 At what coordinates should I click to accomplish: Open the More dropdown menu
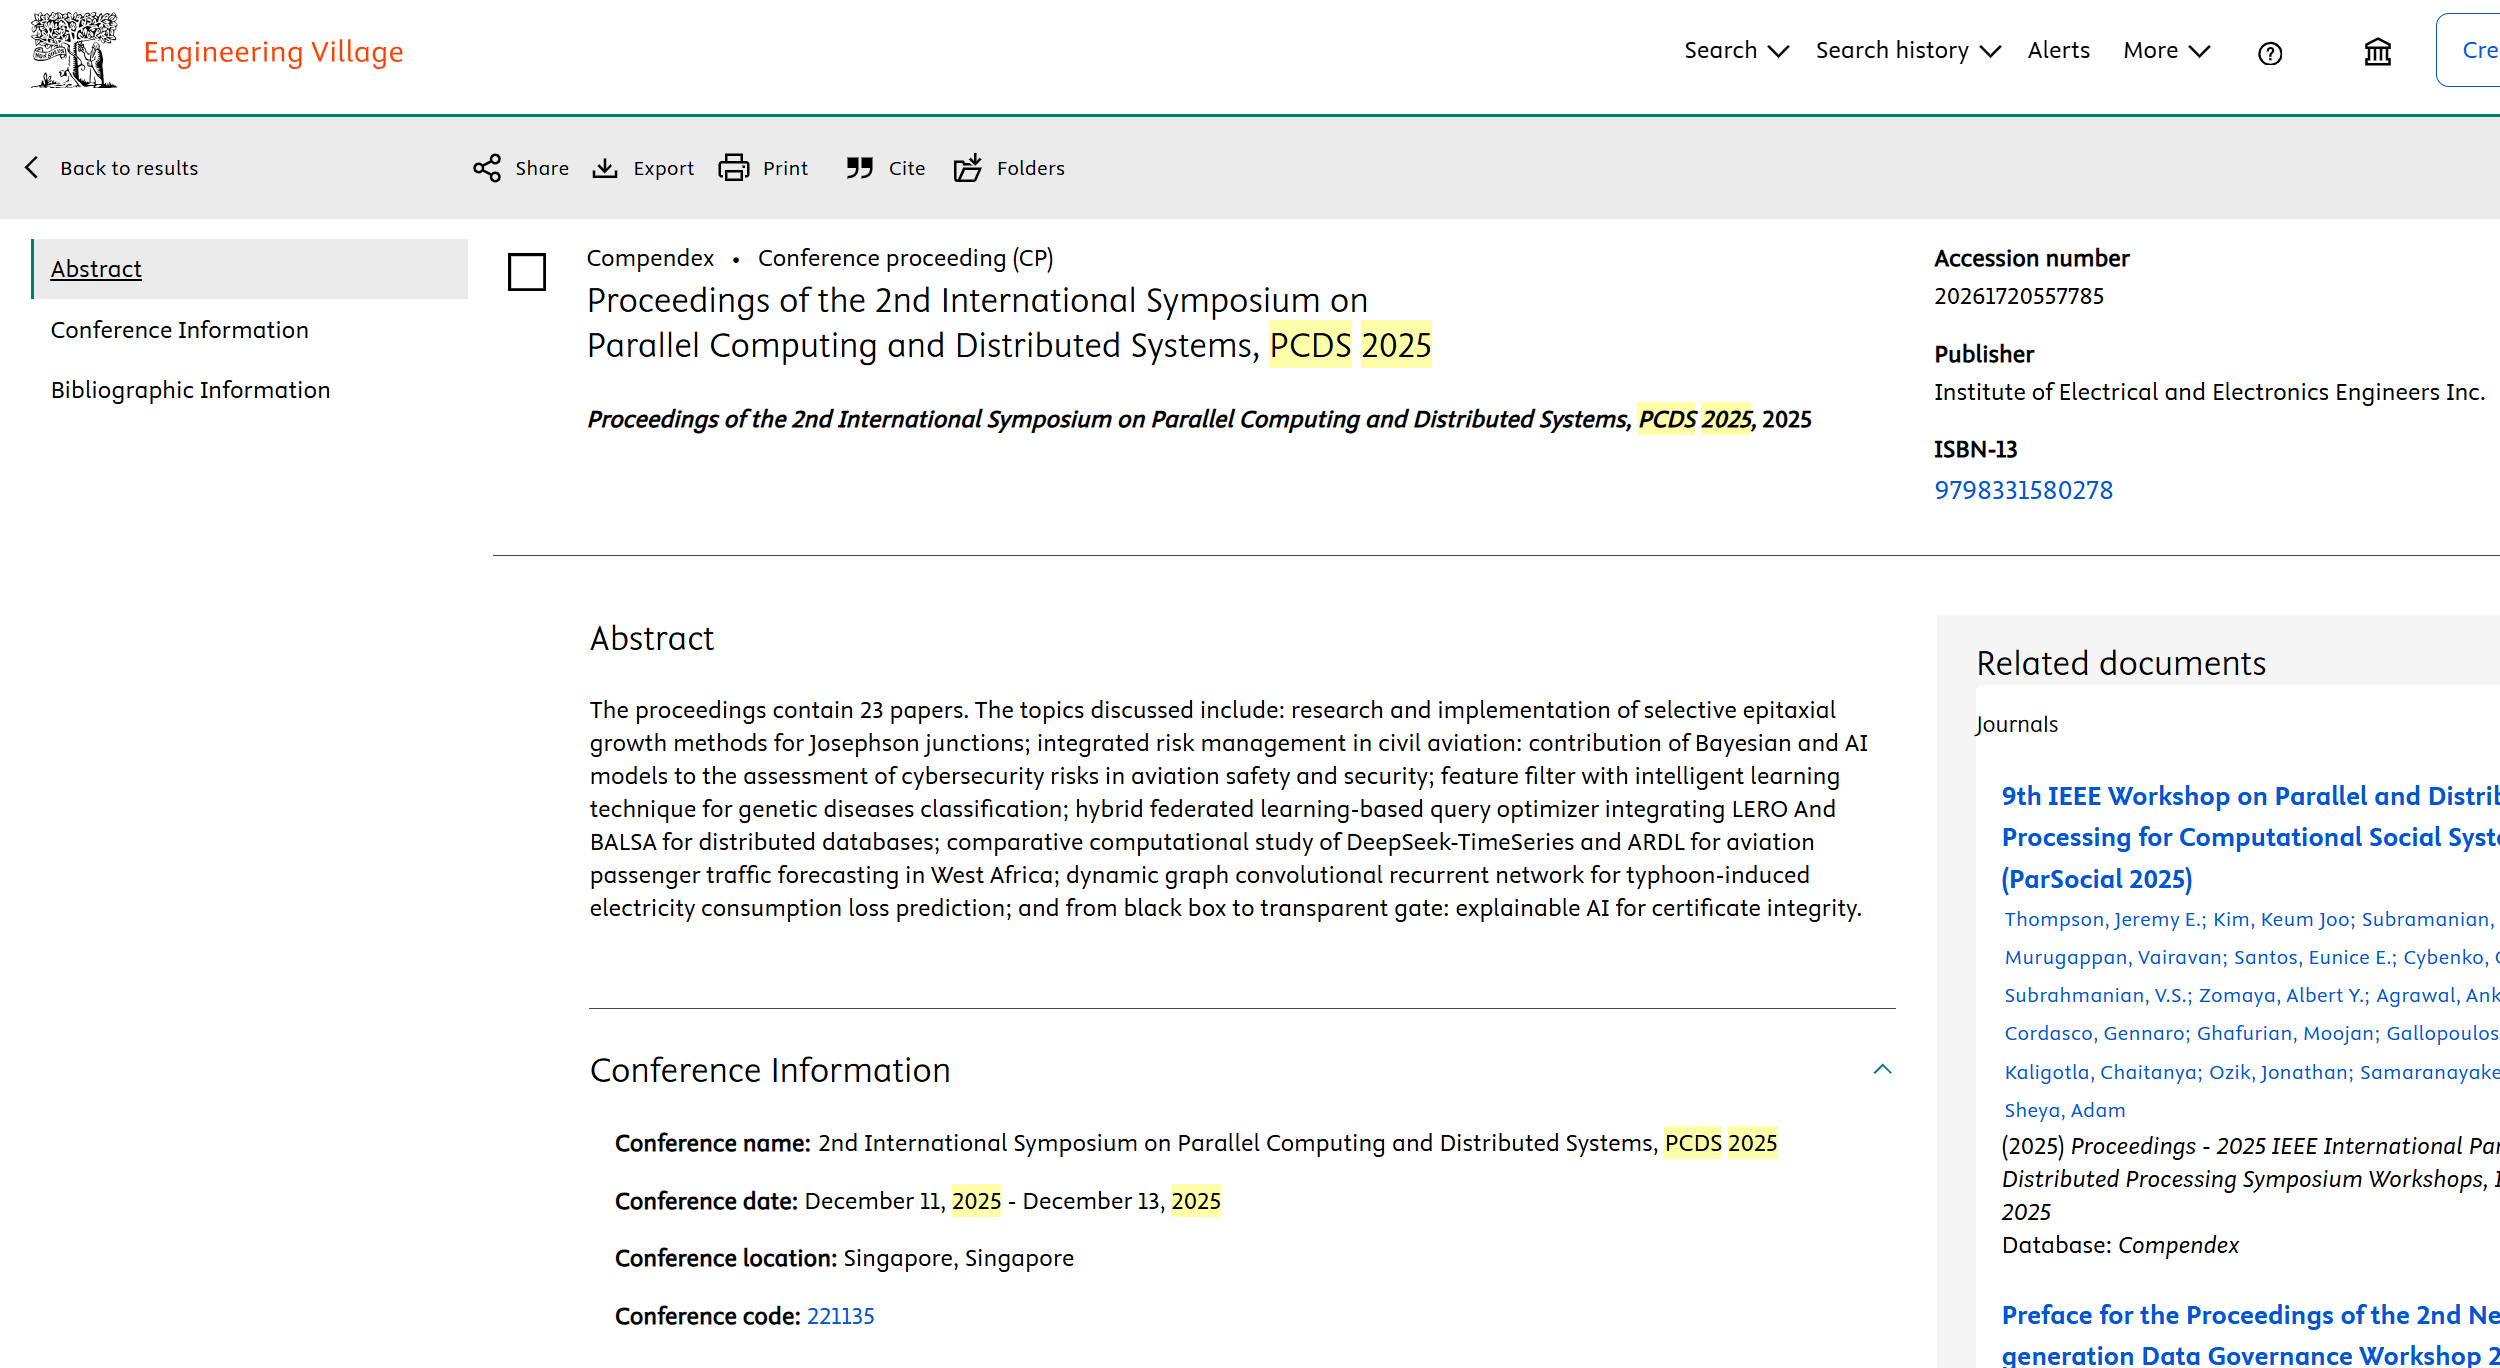pos(2166,51)
